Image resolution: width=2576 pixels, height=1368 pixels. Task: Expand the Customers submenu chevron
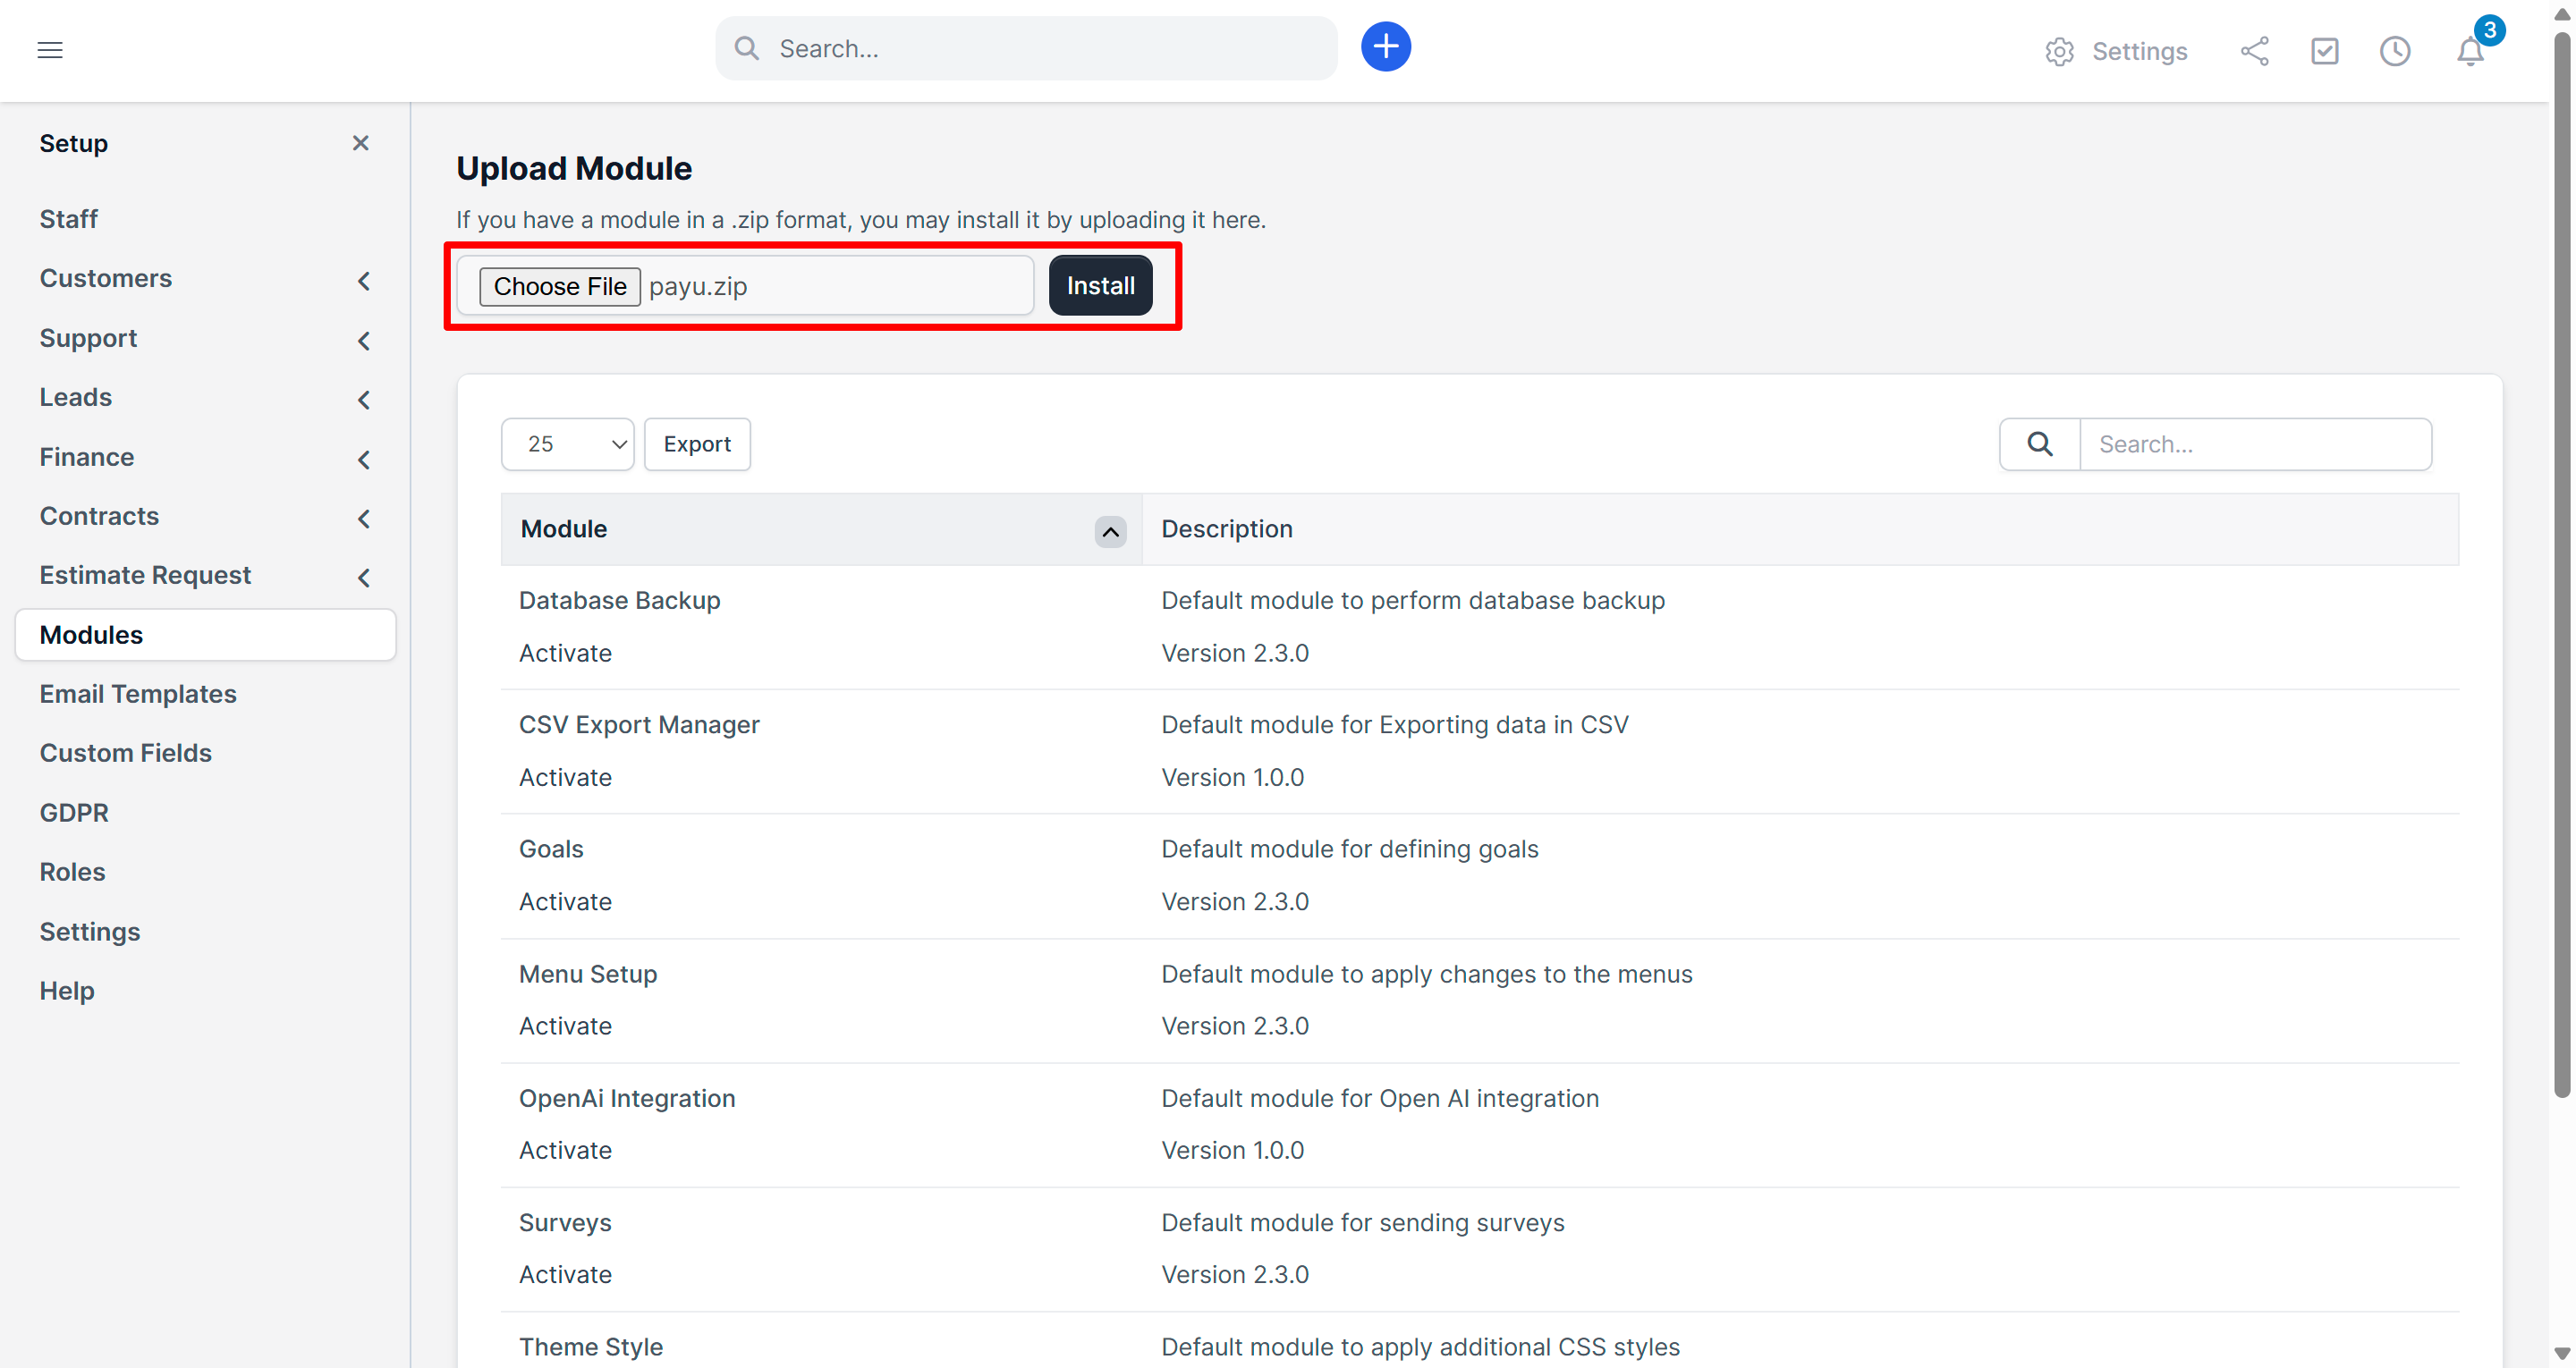point(364,281)
